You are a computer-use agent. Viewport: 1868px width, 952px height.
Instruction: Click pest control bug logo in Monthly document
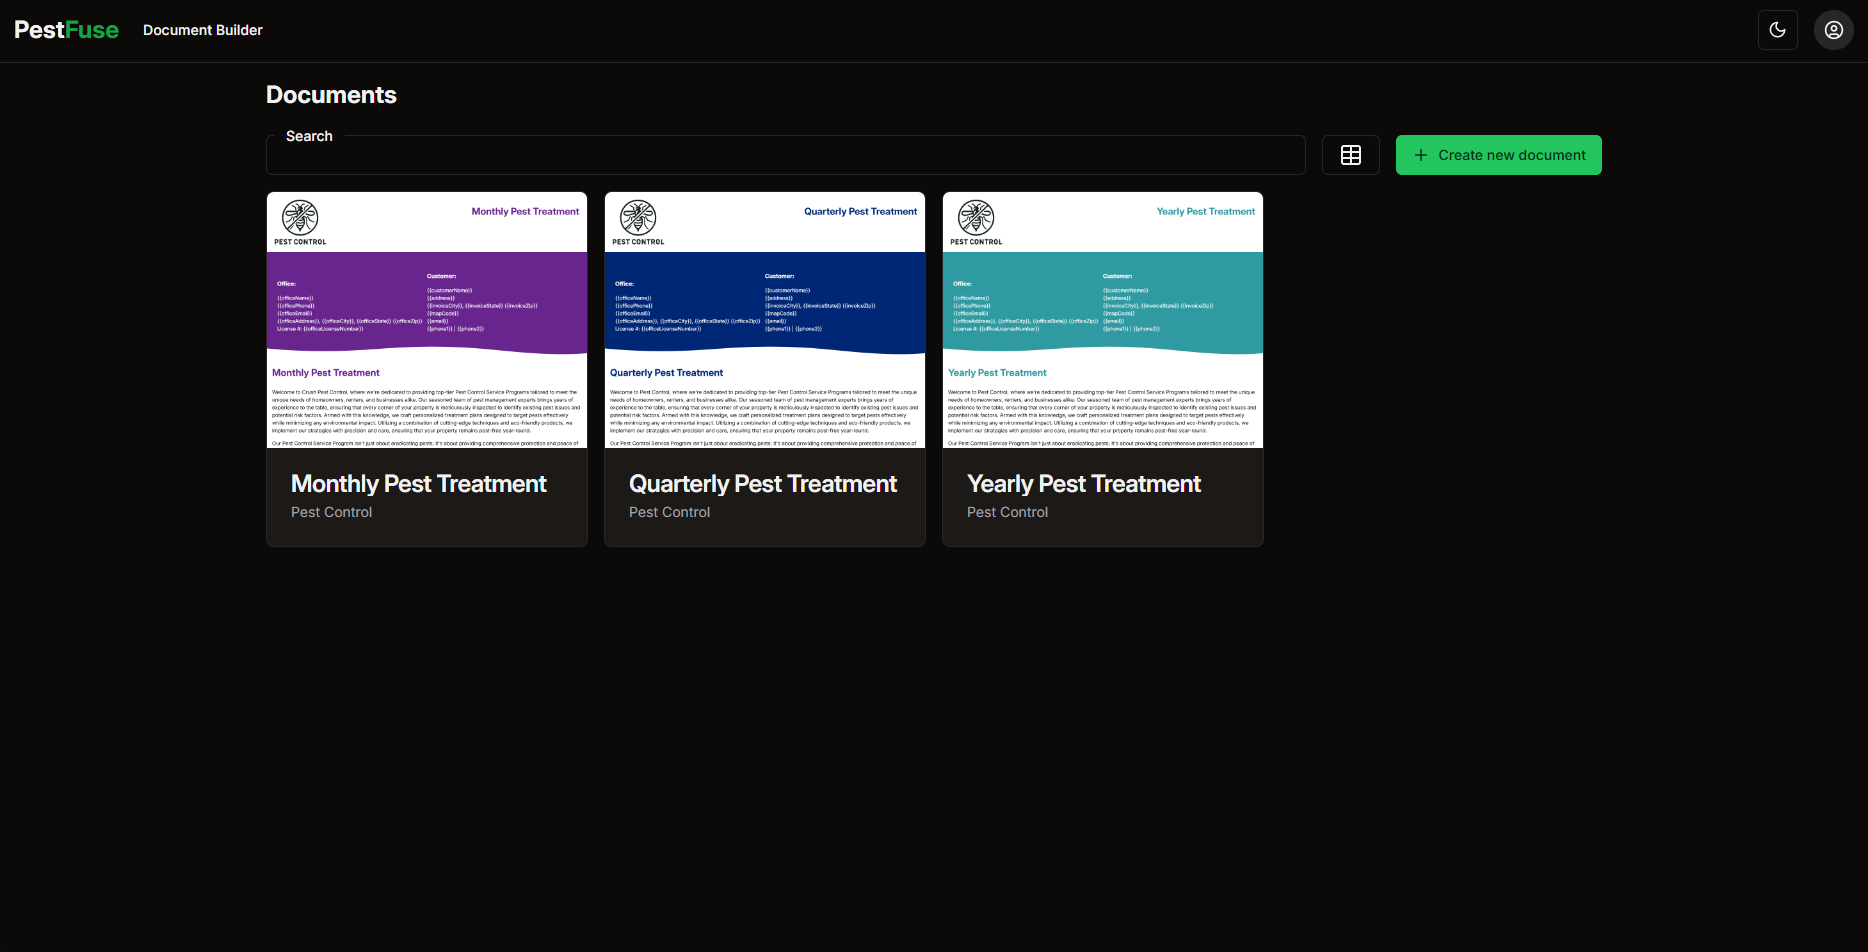click(300, 218)
